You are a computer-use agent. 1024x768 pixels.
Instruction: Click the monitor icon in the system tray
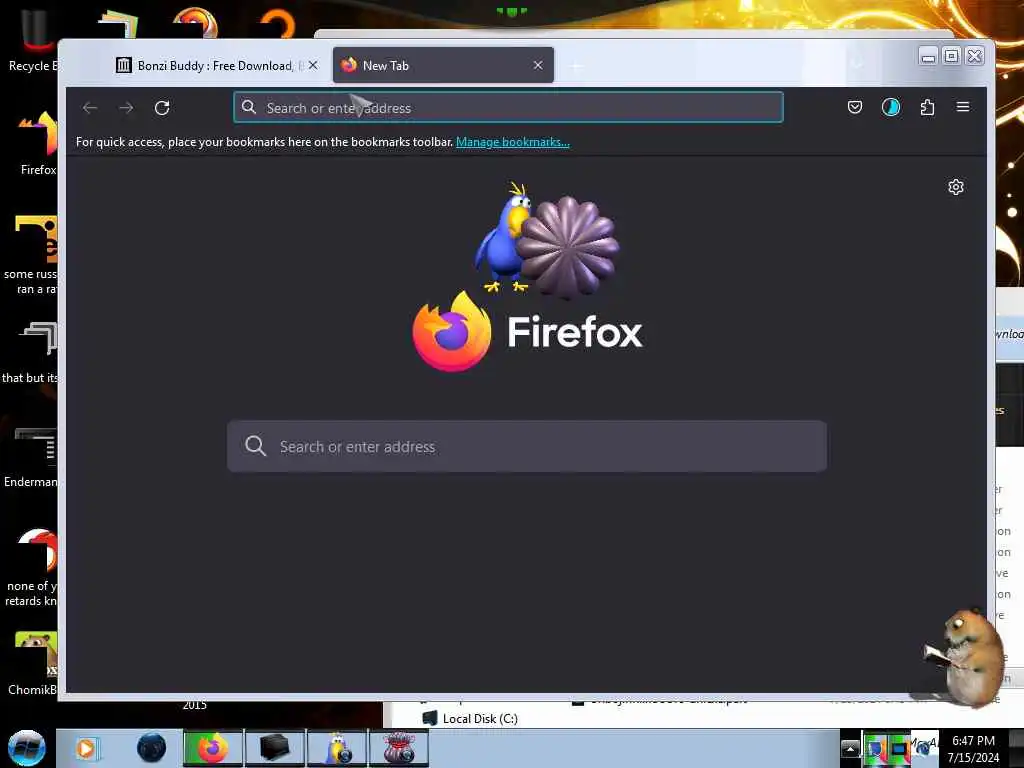(x=899, y=748)
